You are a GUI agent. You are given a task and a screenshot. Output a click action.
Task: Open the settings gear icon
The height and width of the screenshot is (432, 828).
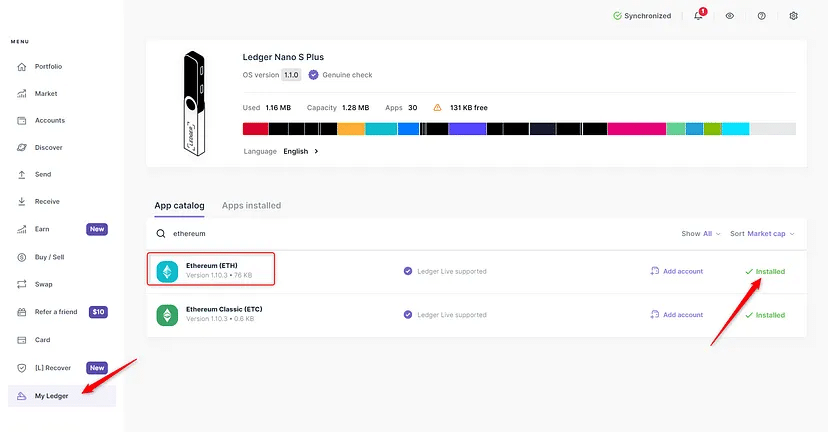coord(794,16)
